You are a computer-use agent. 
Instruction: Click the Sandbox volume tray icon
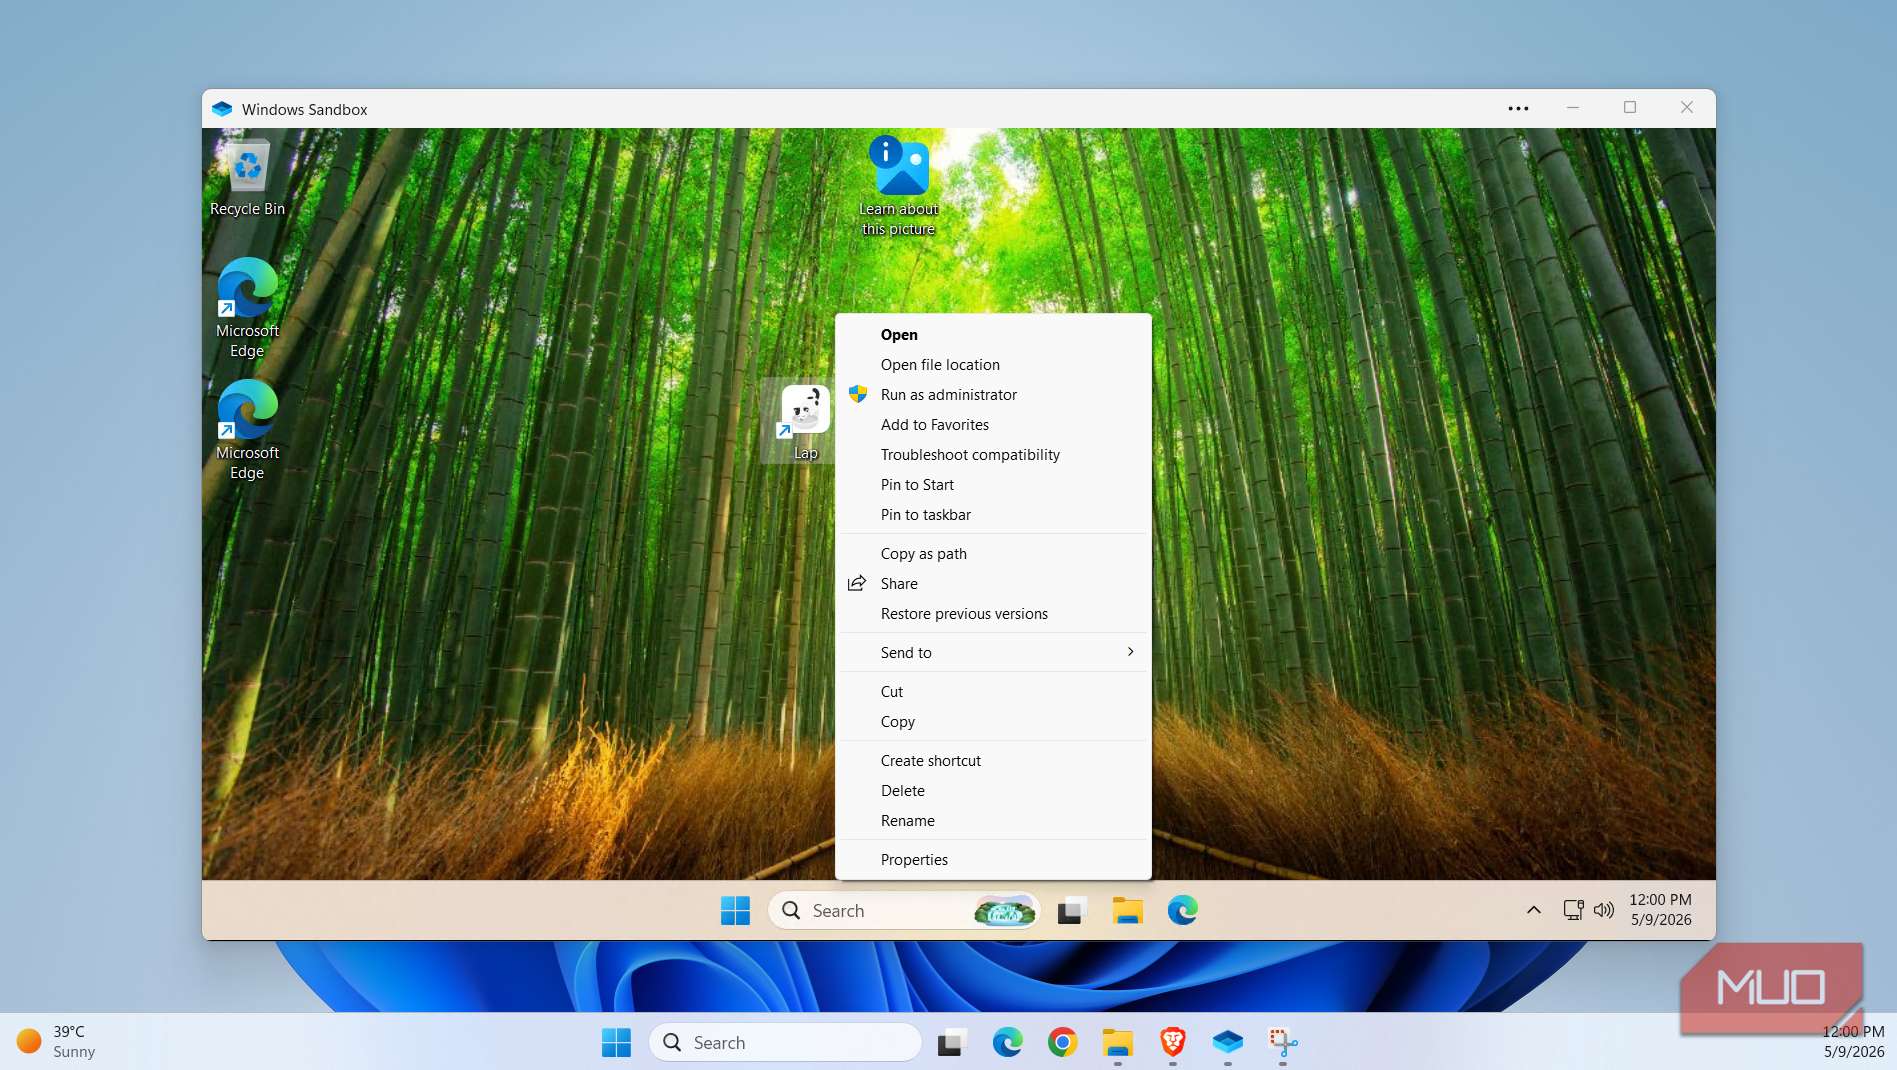tap(1604, 910)
